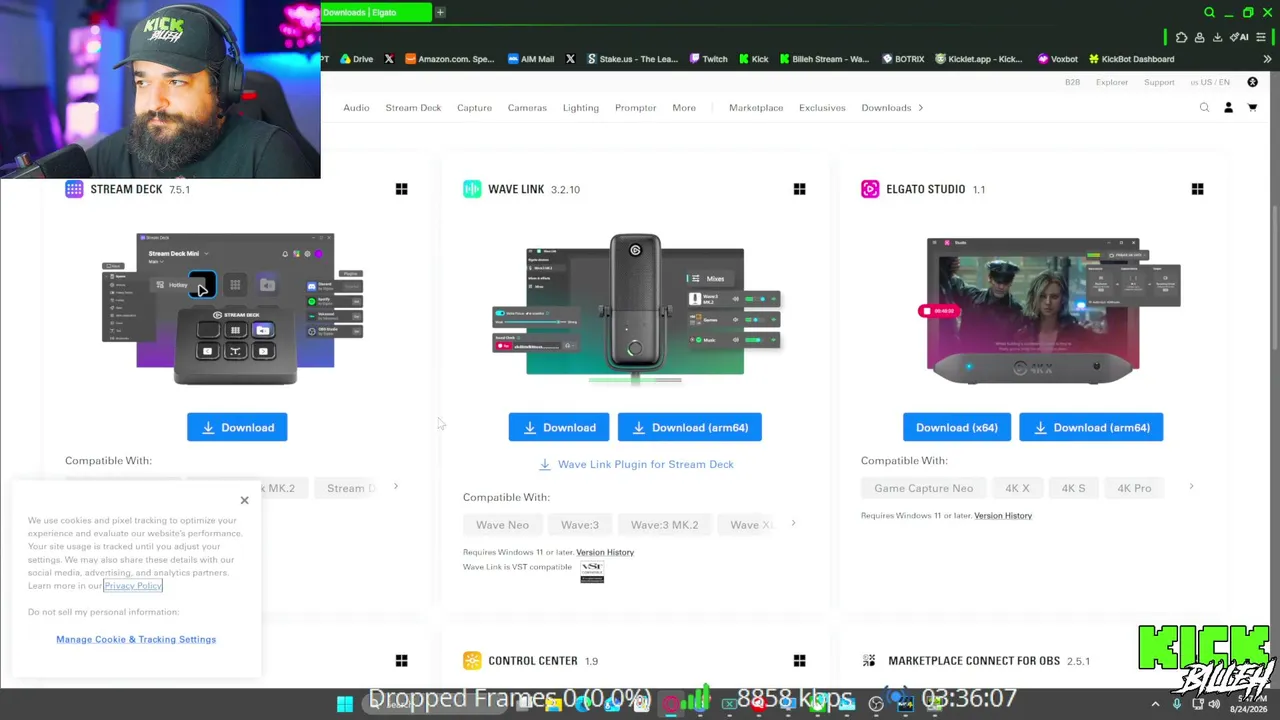Open the Elgato account profile icon
The width and height of the screenshot is (1280, 720).
(1228, 108)
